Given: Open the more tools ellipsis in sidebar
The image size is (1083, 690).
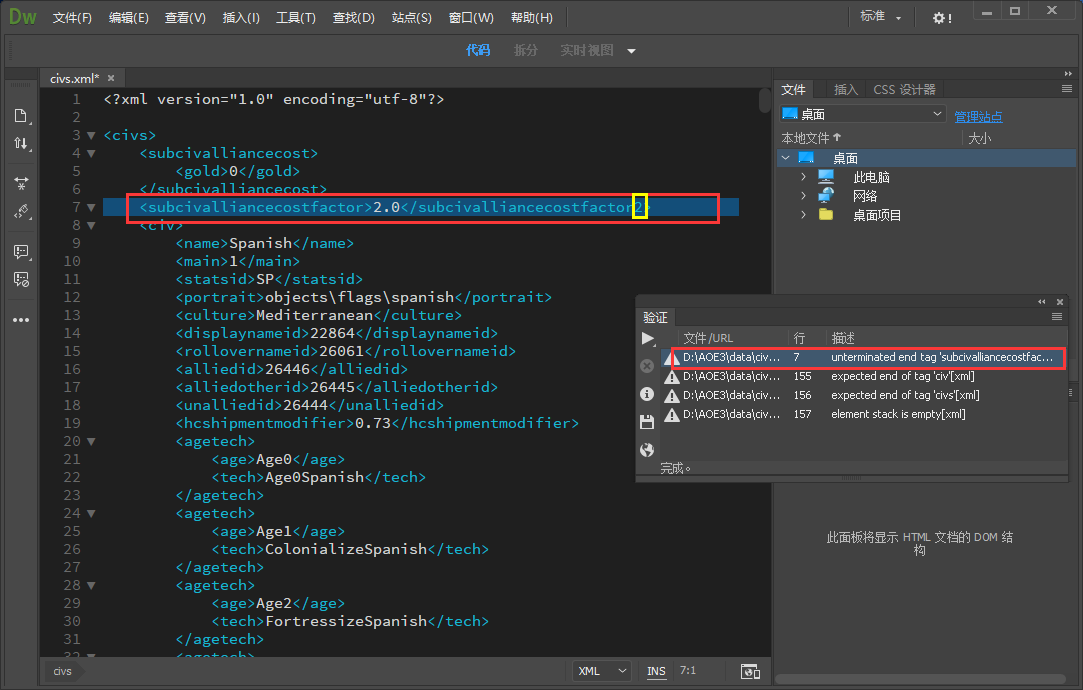Looking at the screenshot, I should [21, 320].
